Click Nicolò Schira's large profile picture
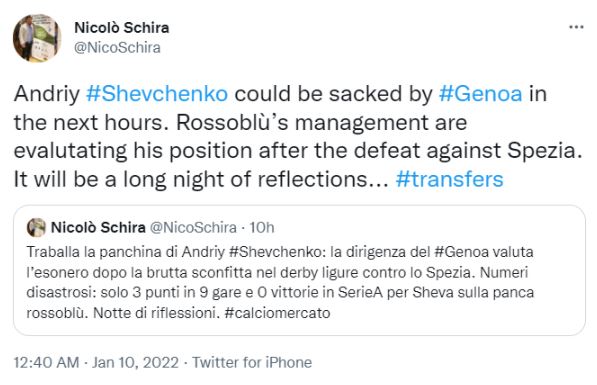 coord(37,38)
